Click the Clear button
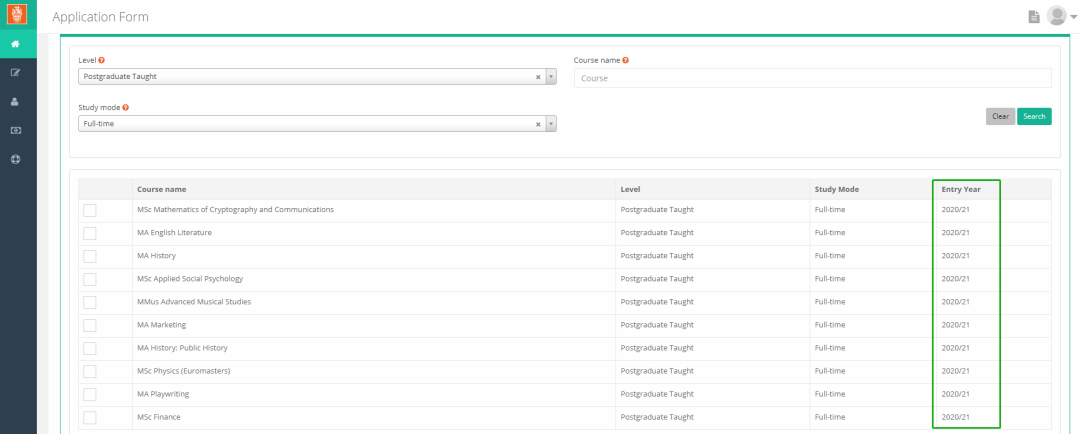1080x434 pixels. pos(1000,116)
